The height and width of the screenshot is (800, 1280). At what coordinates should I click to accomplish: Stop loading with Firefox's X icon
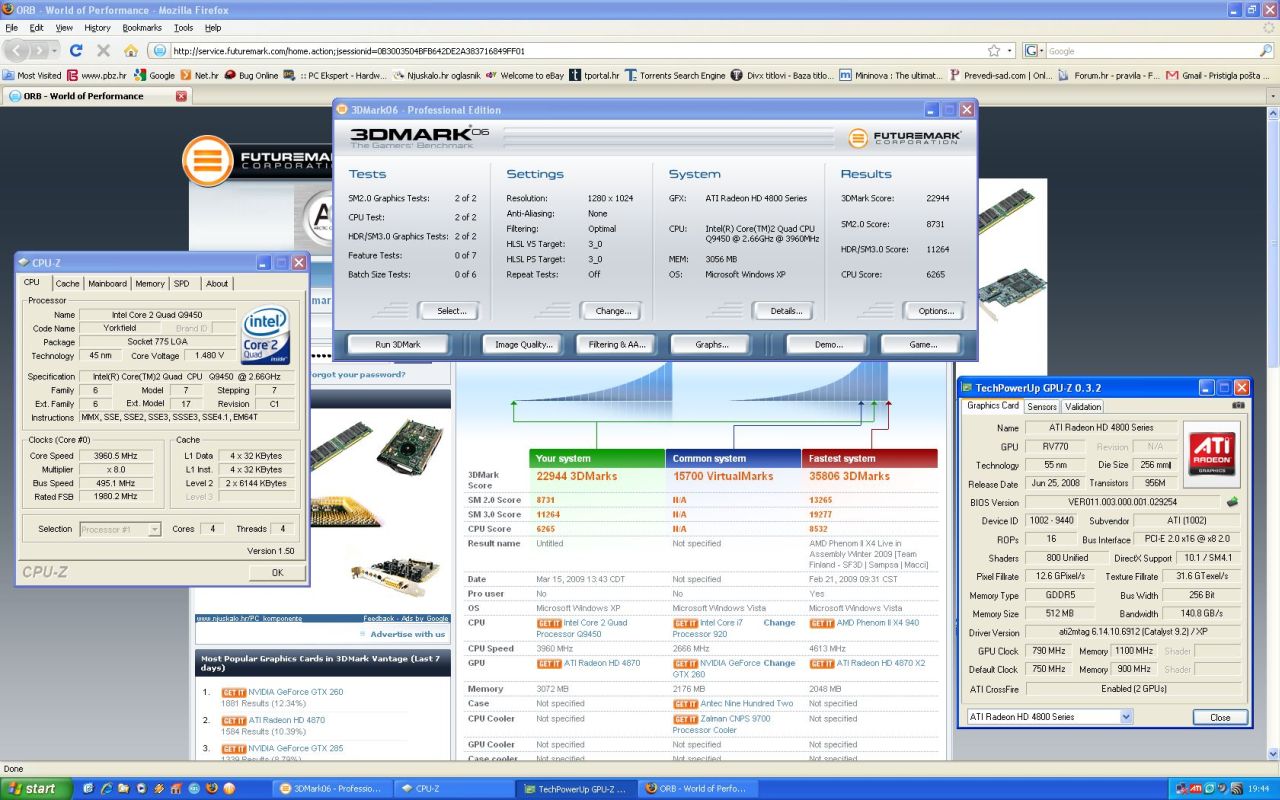coord(104,50)
